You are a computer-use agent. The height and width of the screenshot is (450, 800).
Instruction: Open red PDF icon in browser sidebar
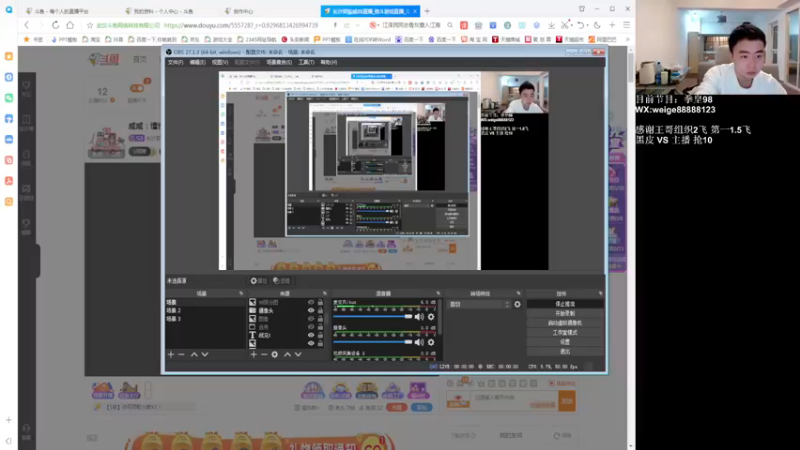(x=9, y=181)
